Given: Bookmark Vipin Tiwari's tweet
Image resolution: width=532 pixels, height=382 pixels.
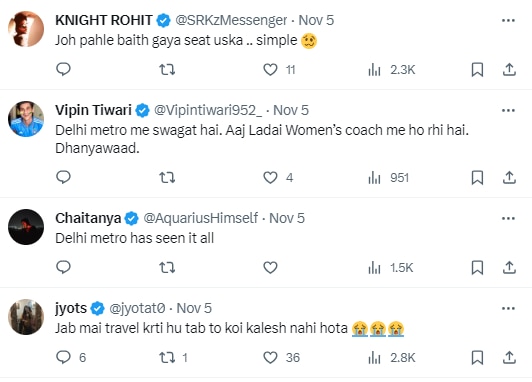Looking at the screenshot, I should tap(477, 177).
